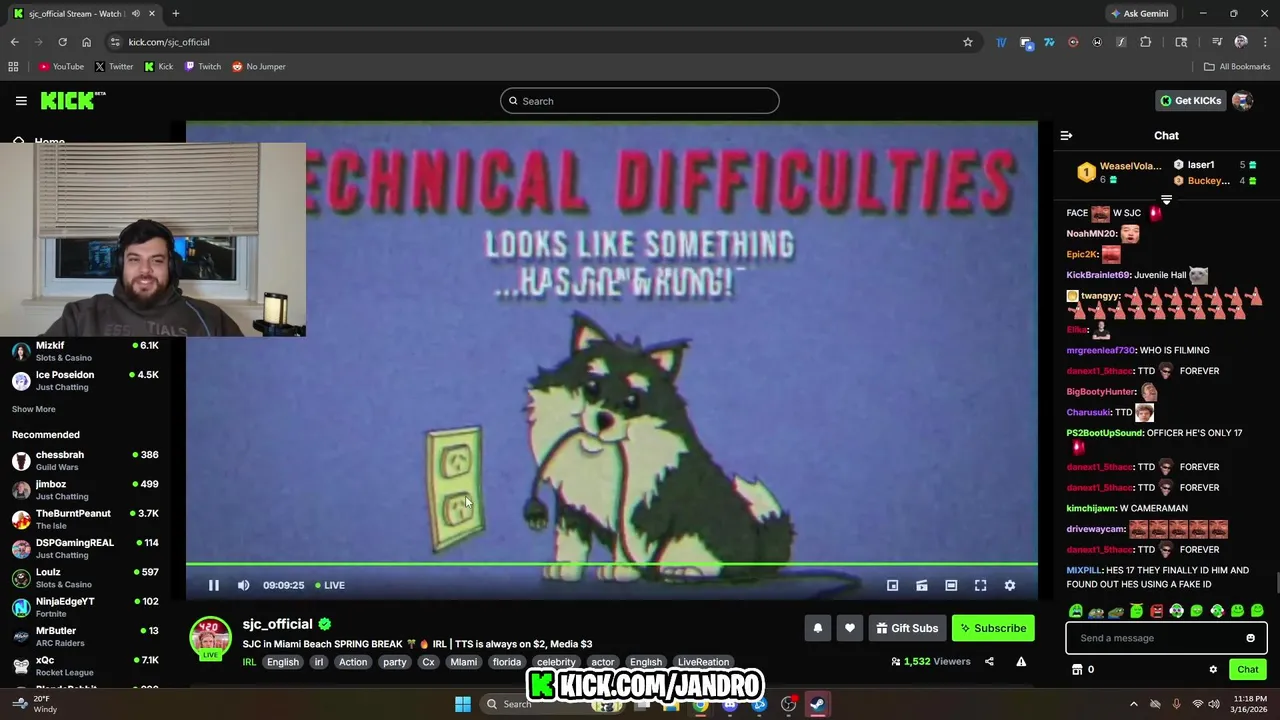Image resolution: width=1280 pixels, height=720 pixels.
Task: Open the Kick bookmark
Action: (158, 67)
